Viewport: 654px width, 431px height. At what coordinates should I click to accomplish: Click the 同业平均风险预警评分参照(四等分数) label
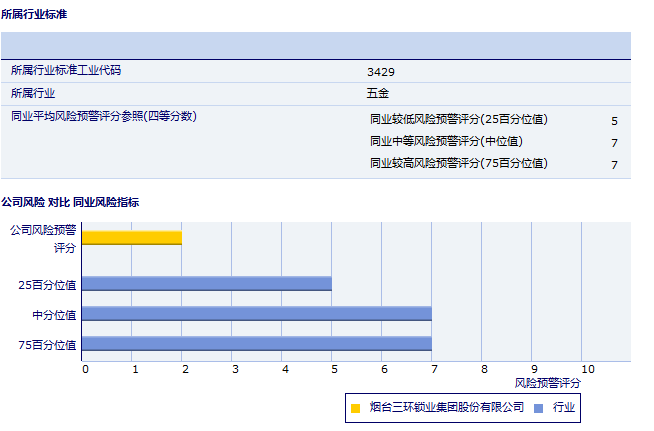[103, 116]
